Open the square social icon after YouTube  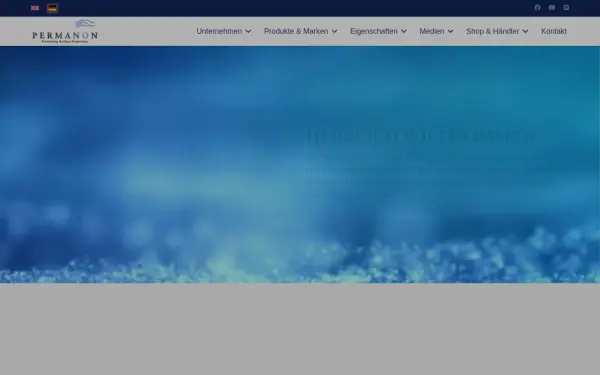566,8
